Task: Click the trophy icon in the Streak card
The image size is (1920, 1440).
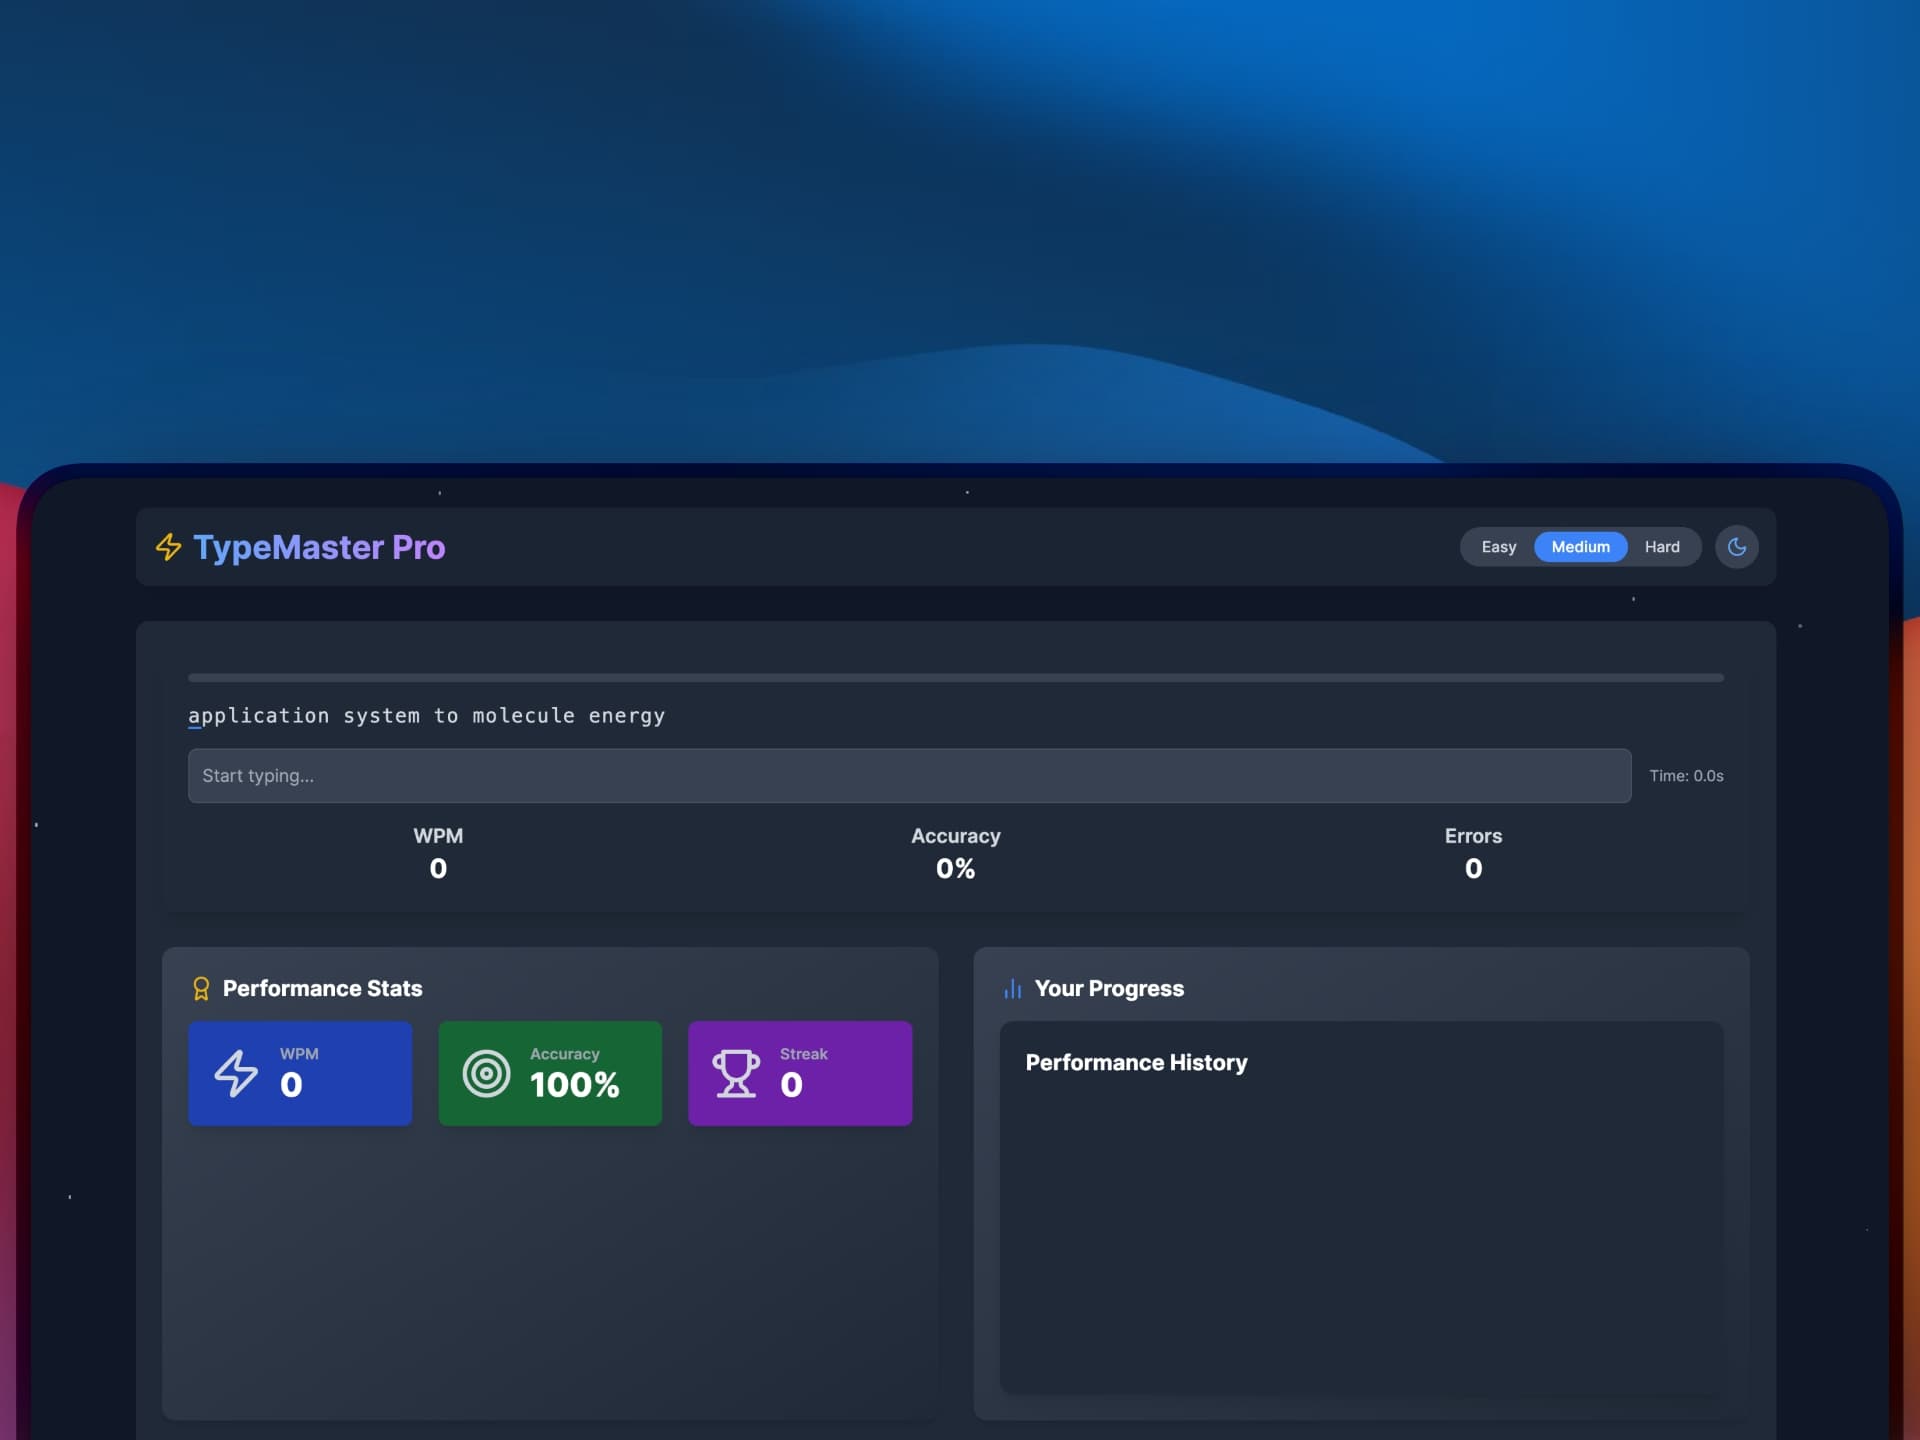Action: click(x=736, y=1074)
